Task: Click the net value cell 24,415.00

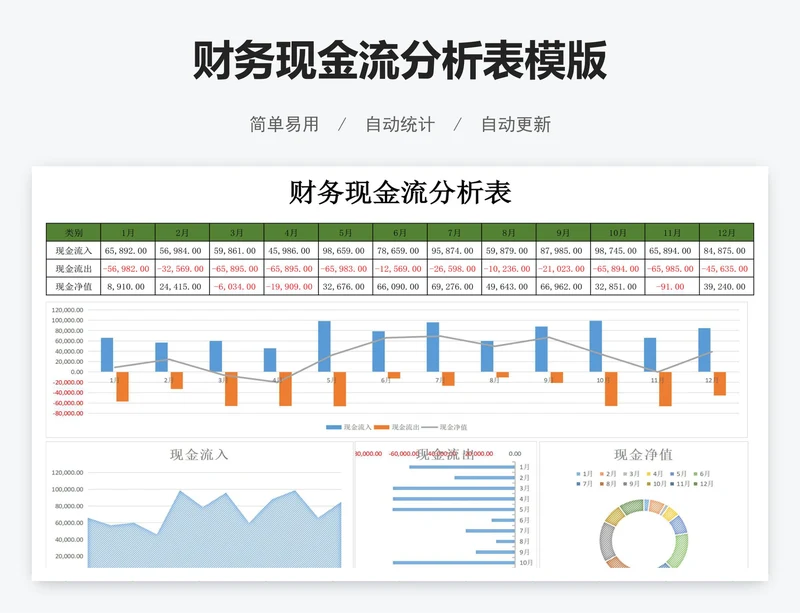Action: point(182,286)
